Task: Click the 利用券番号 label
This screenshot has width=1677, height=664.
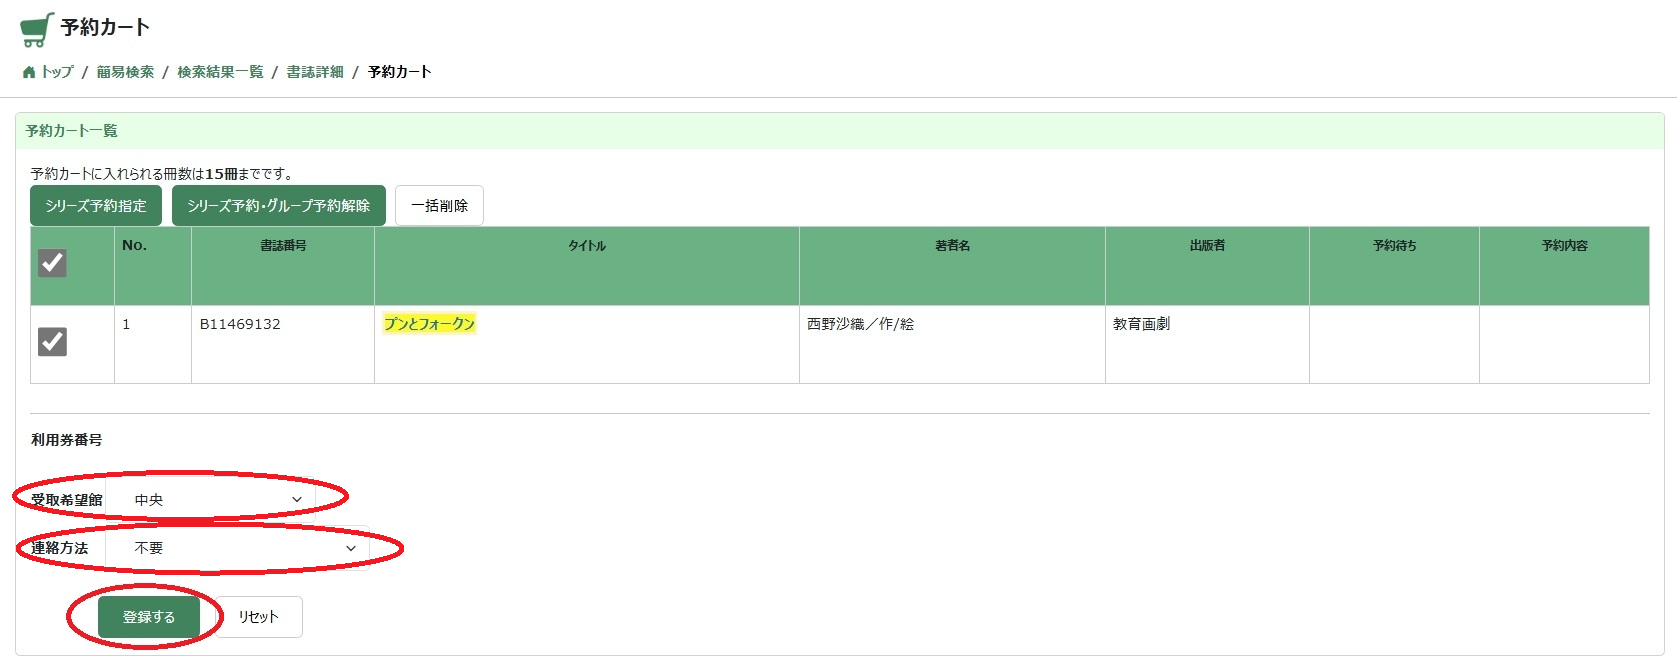Action: [x=66, y=440]
